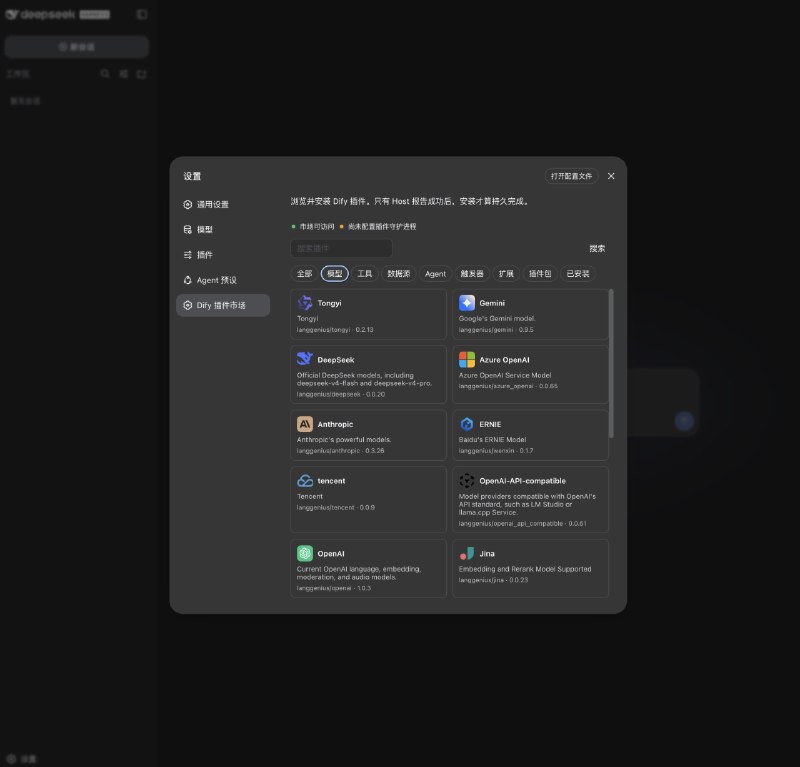Click the 通用设置 gear icon
This screenshot has height=767, width=800.
coord(188,204)
